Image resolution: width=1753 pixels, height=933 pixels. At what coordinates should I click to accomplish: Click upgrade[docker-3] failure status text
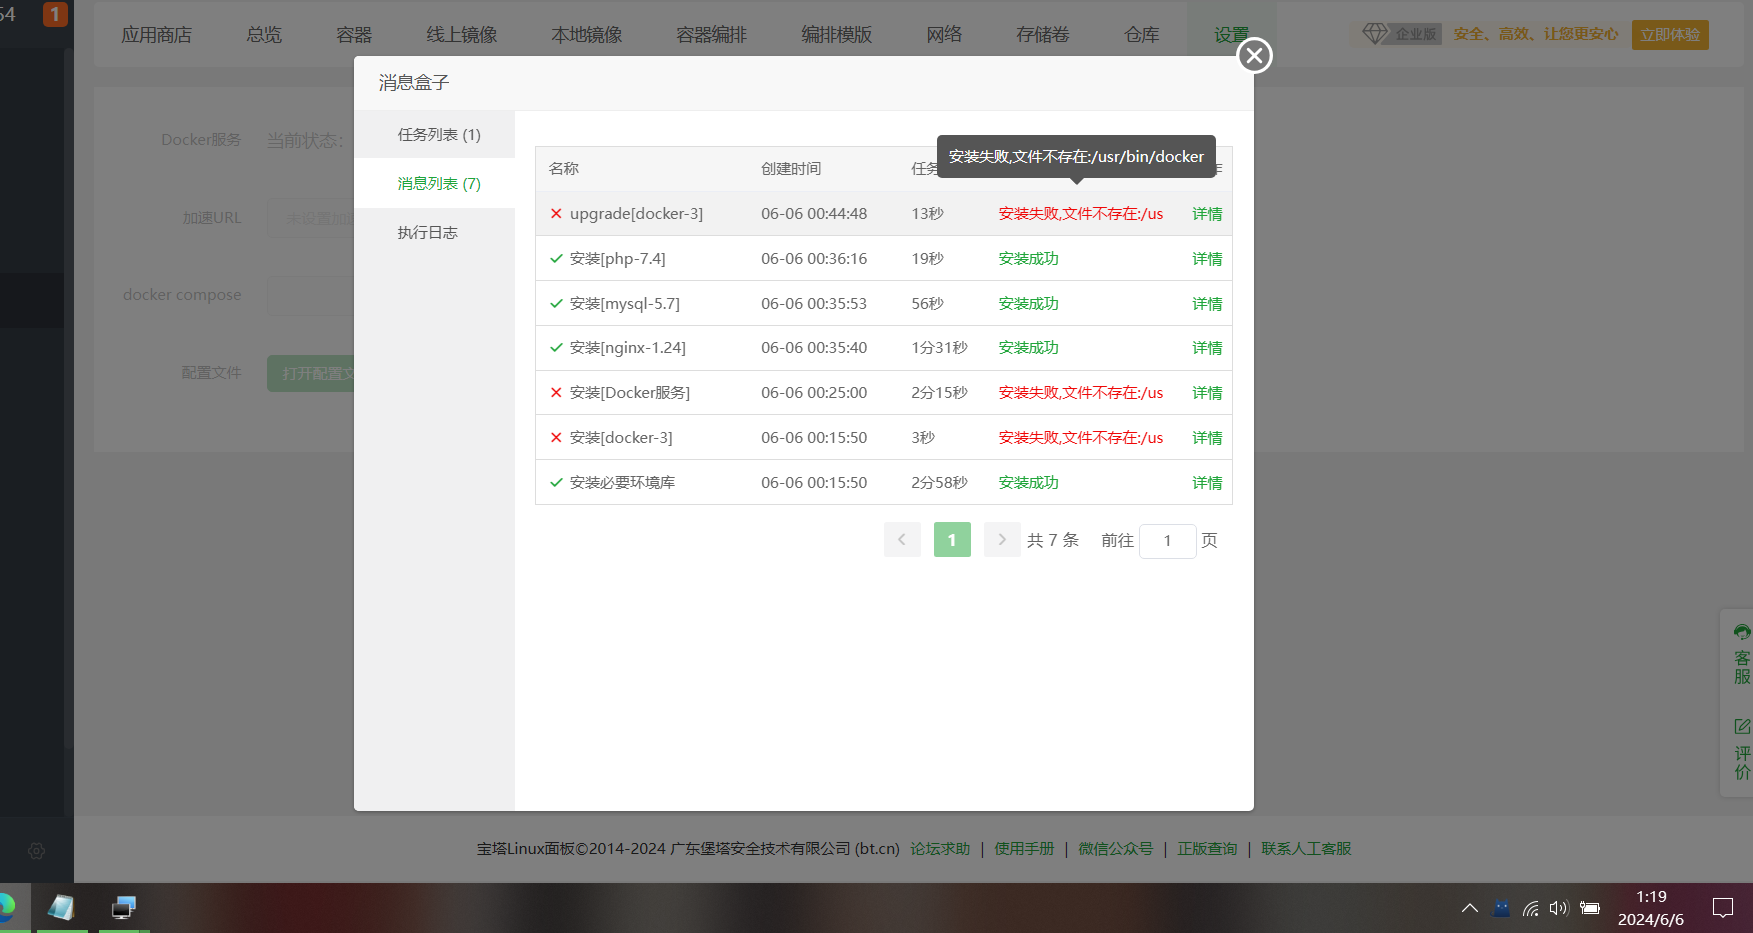click(x=1081, y=213)
